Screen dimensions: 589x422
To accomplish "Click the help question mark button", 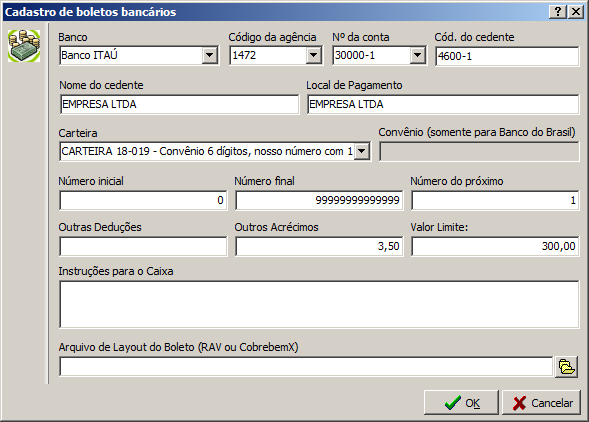I will point(558,12).
